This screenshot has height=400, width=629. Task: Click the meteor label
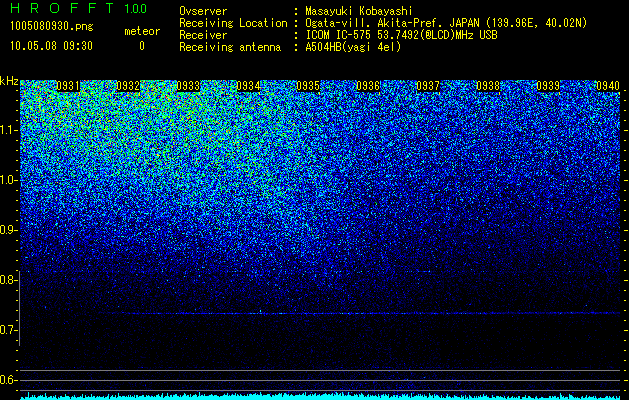coord(142,31)
